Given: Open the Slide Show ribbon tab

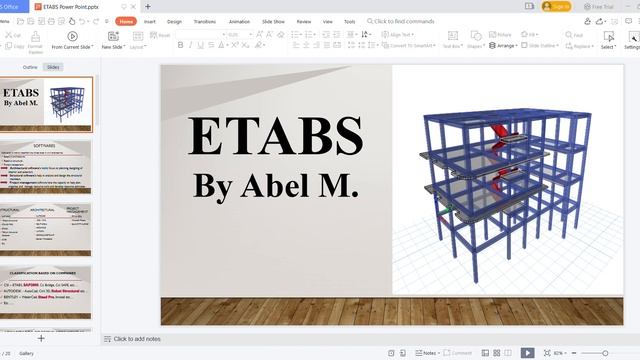Looking at the screenshot, I should [273, 22].
